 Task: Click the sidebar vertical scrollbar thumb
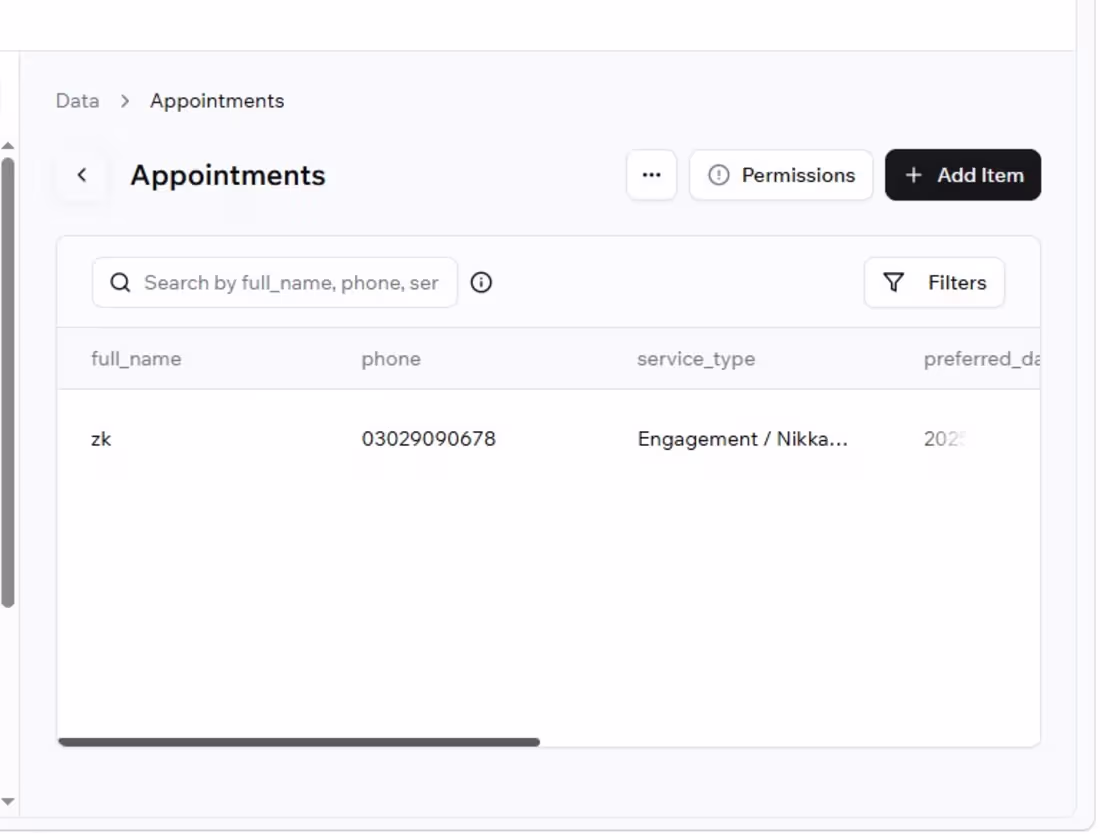[8, 383]
